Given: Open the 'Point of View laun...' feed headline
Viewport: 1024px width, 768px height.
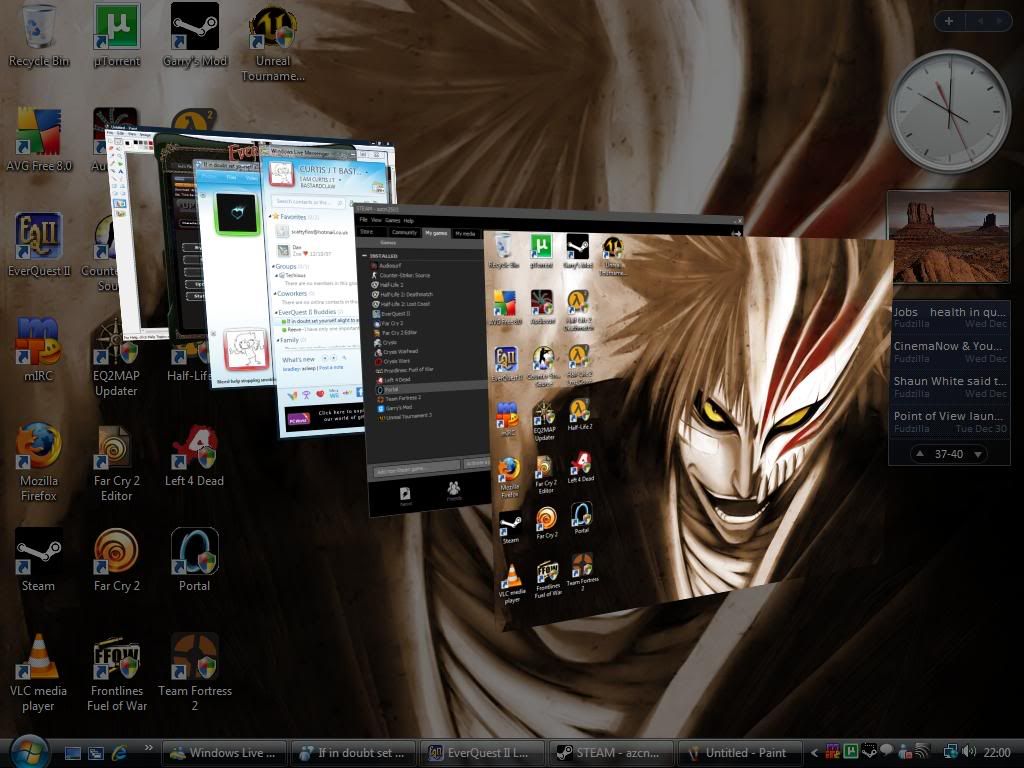Looking at the screenshot, I should pos(950,421).
